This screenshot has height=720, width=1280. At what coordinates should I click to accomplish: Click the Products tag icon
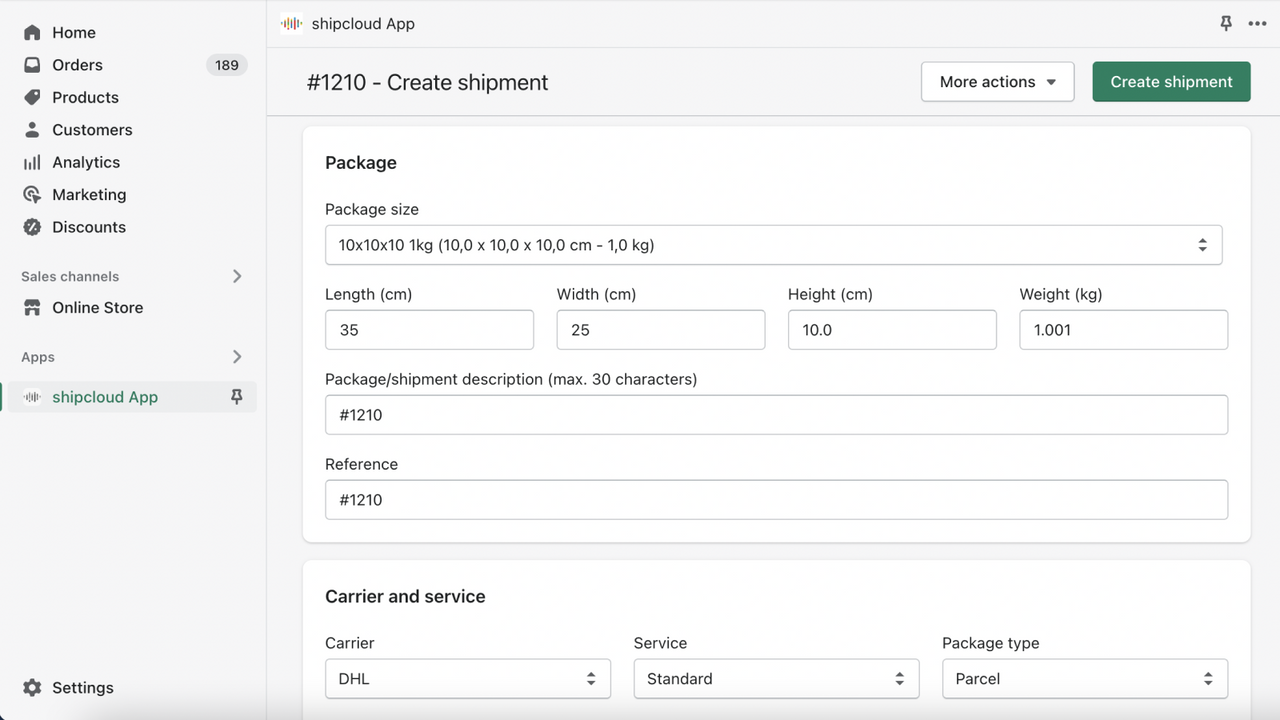[32, 97]
